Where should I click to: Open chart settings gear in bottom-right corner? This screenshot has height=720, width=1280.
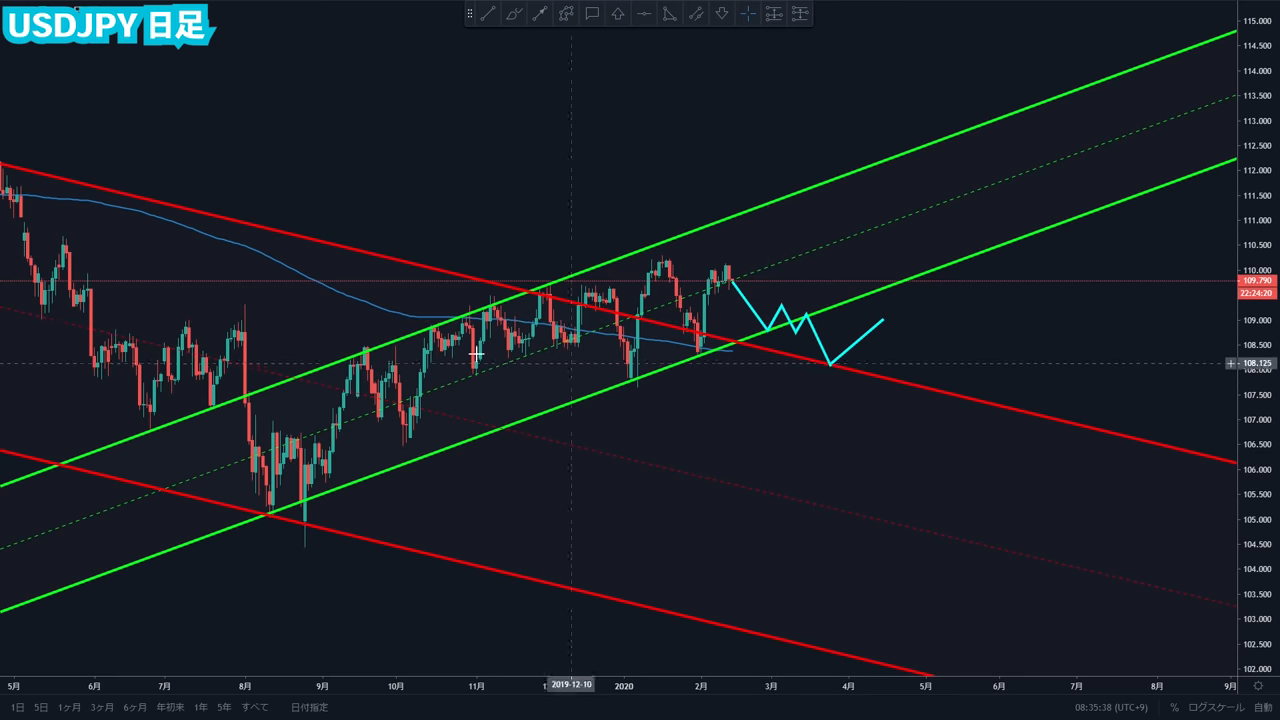1258,686
